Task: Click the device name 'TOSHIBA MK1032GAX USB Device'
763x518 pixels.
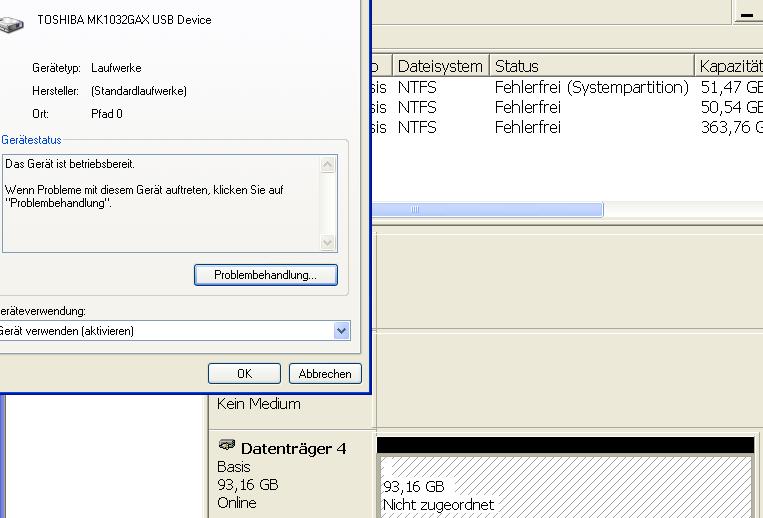Action: 124,20
